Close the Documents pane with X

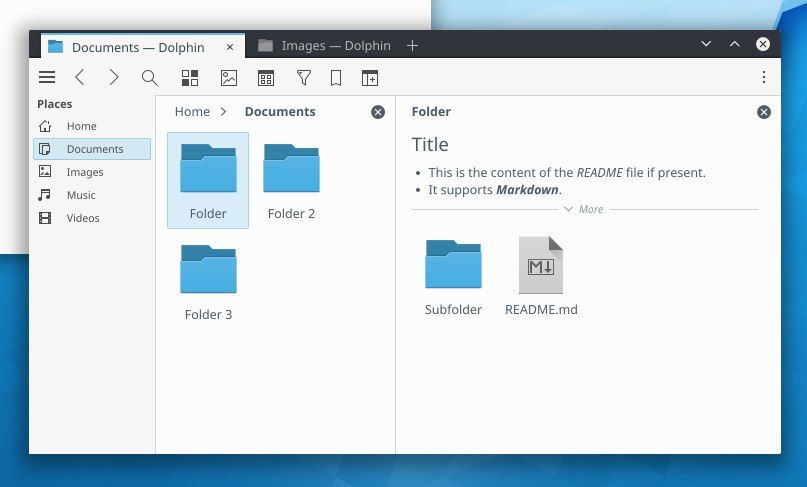(x=378, y=112)
